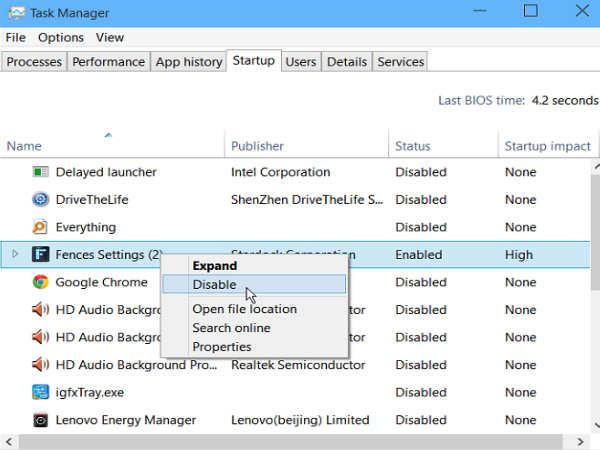Choose Search online in context menu
This screenshot has height=450, width=600.
coord(254,328)
